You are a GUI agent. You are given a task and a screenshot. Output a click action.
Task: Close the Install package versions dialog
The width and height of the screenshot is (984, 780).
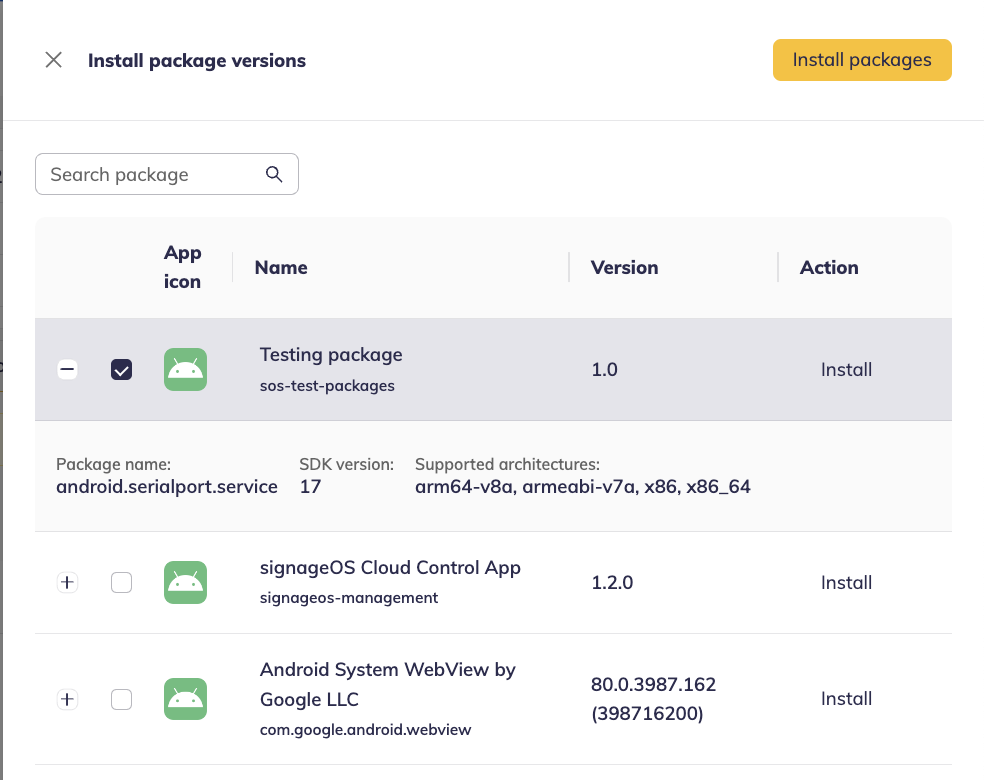(54, 60)
